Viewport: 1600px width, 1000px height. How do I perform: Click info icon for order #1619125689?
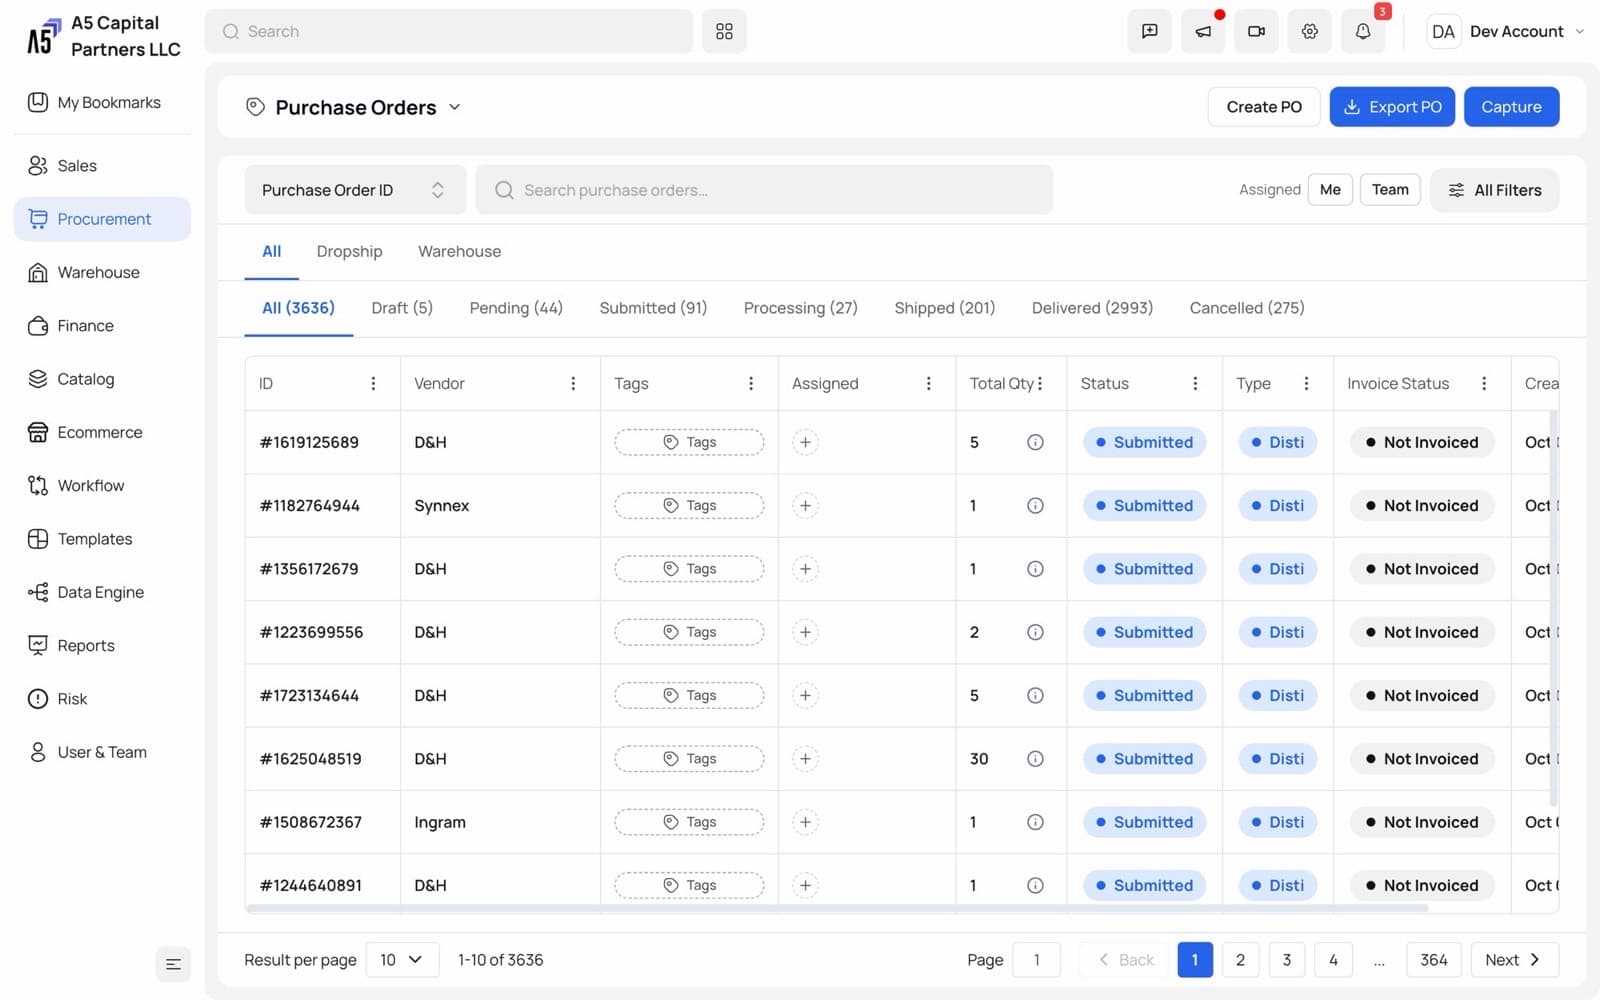coord(1035,442)
